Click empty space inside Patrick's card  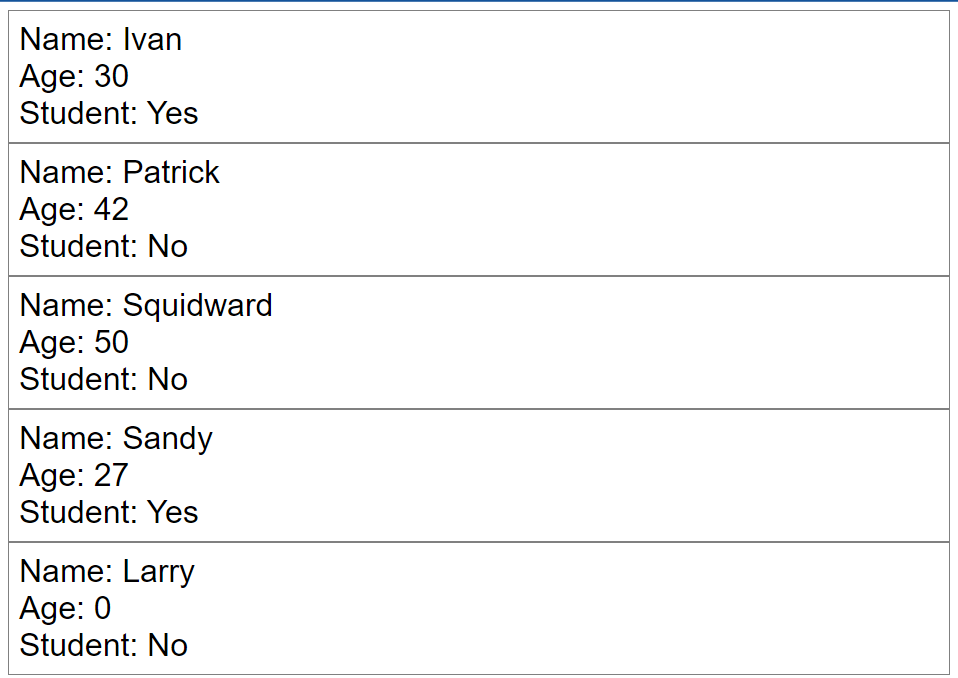point(600,210)
